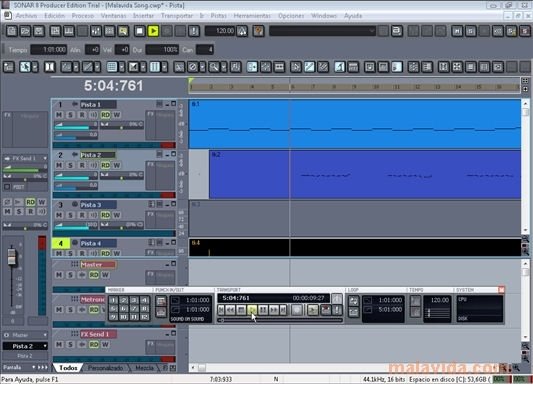Click the pause button in transport panel
Screen dimensions: 533x399
[263, 310]
